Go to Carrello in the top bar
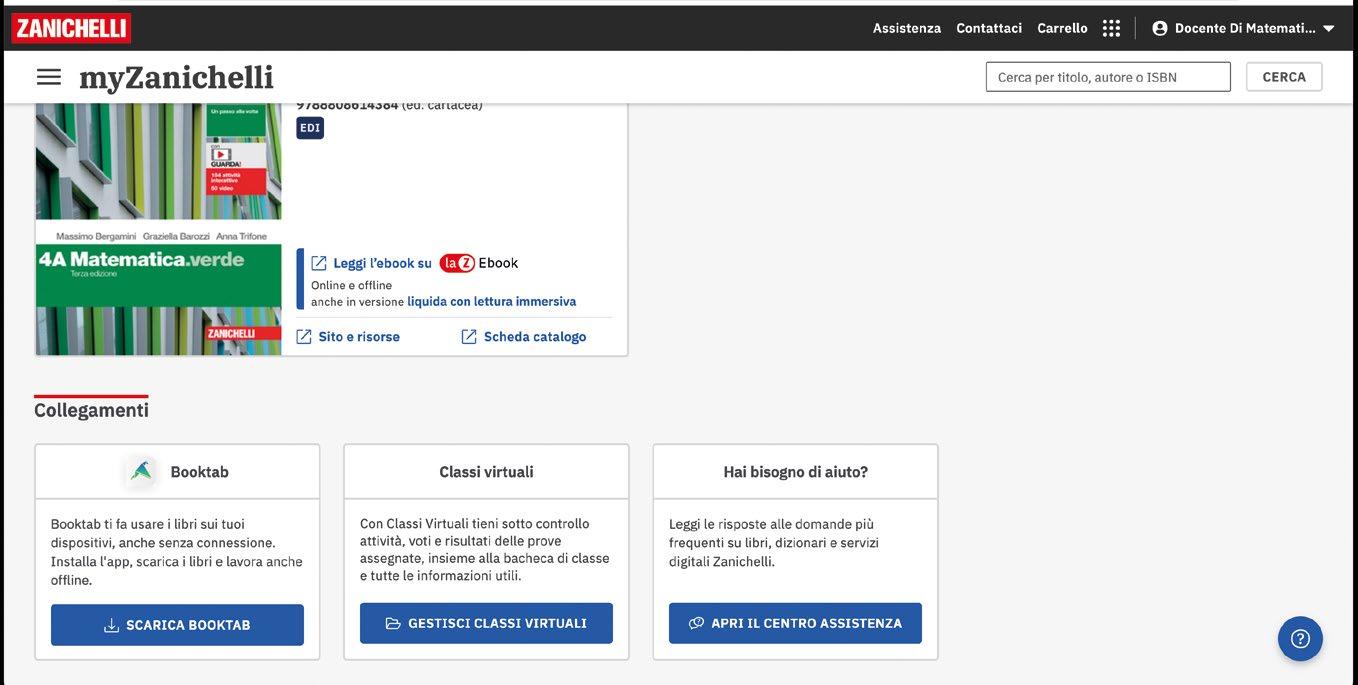1358x685 pixels. pyautogui.click(x=1062, y=28)
